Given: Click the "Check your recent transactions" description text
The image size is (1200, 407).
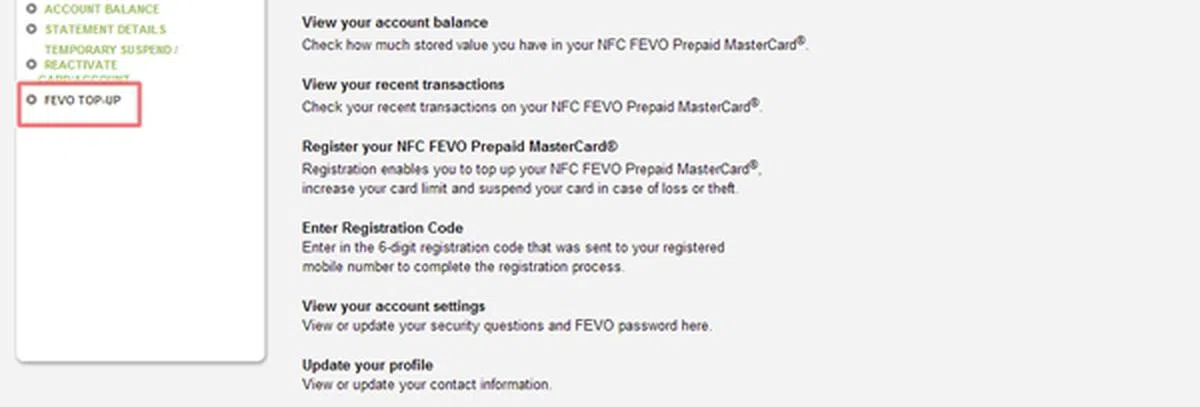Looking at the screenshot, I should point(531,105).
